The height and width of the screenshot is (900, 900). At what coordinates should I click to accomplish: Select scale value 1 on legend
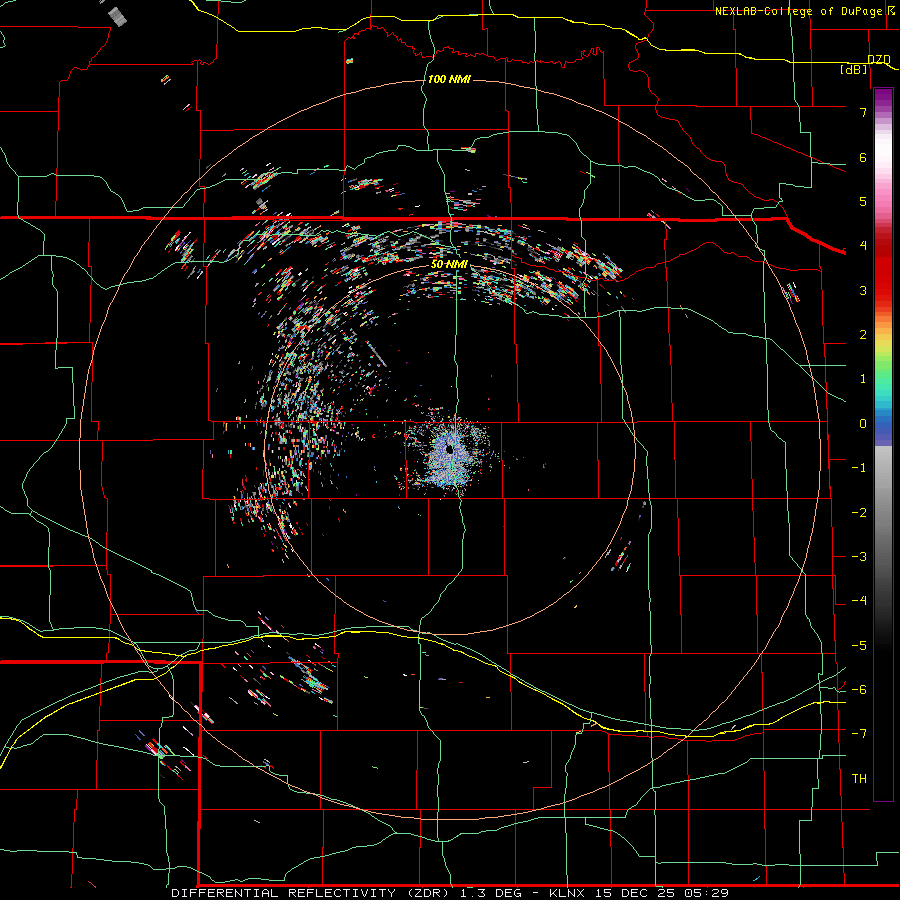863,379
